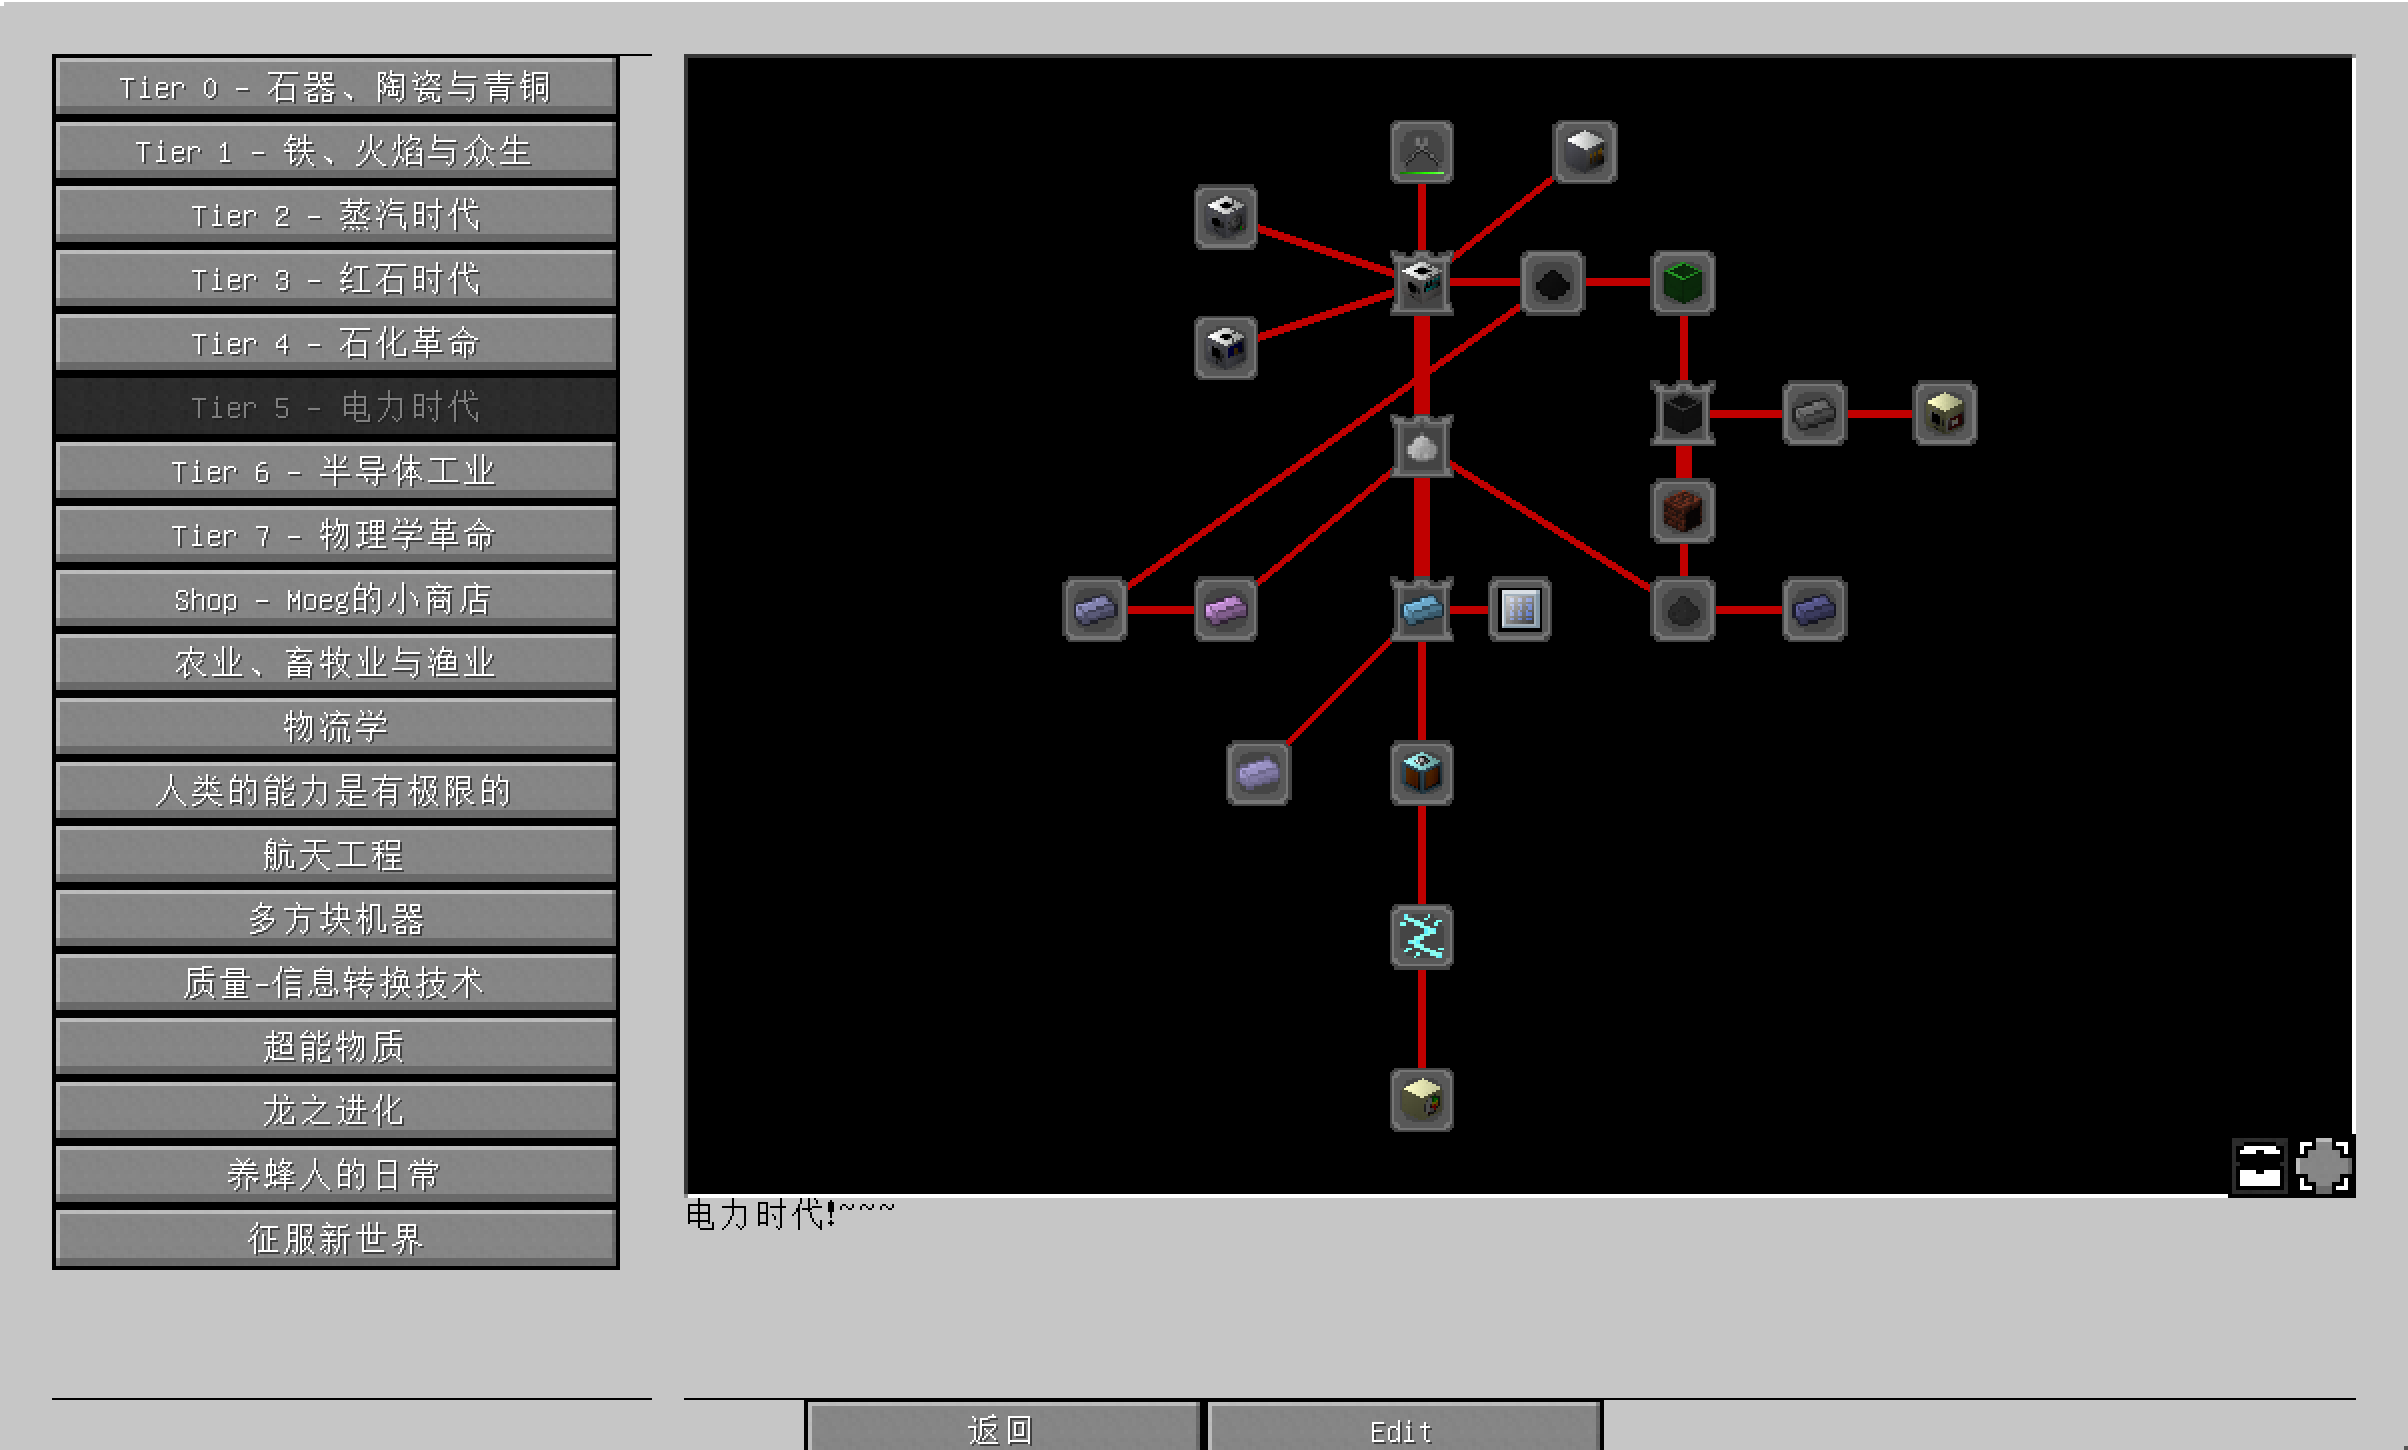Screen dimensions: 2408x1450
Task: Open the 航天工程 questline
Action: 335,855
